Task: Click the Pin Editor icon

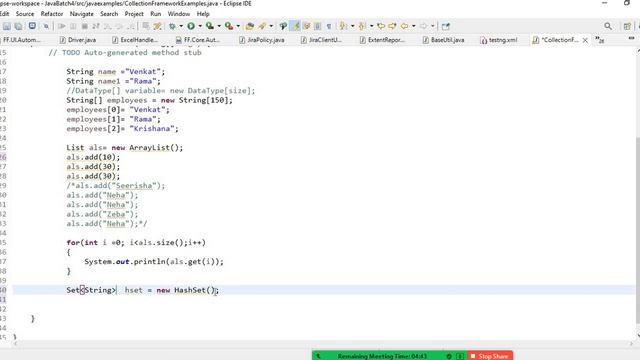Action: click(446, 26)
